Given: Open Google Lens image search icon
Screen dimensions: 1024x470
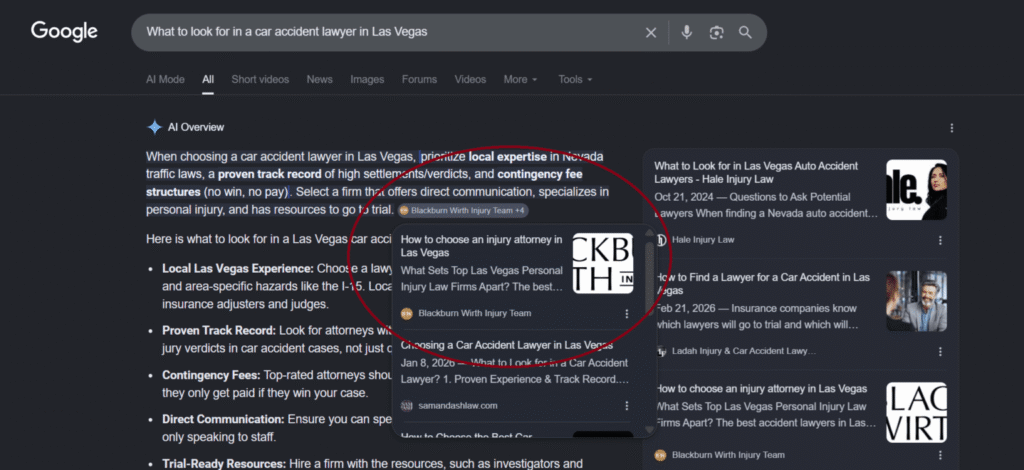Looking at the screenshot, I should 716,33.
